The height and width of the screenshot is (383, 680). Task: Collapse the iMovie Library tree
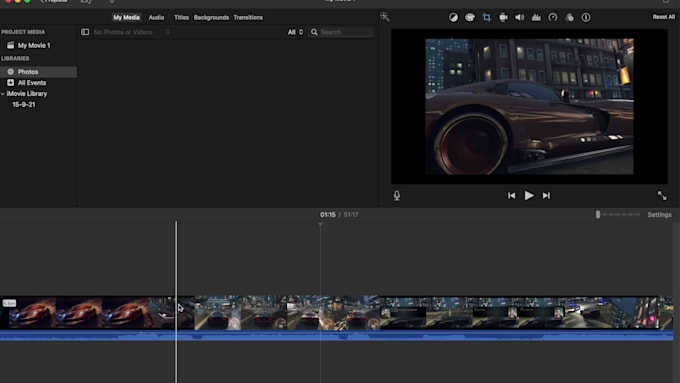click(x=3, y=94)
